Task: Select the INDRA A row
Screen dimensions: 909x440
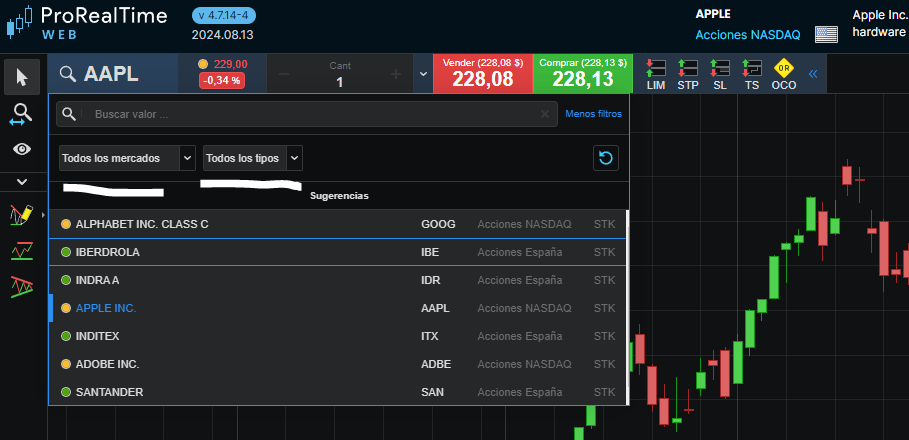Action: pos(337,280)
